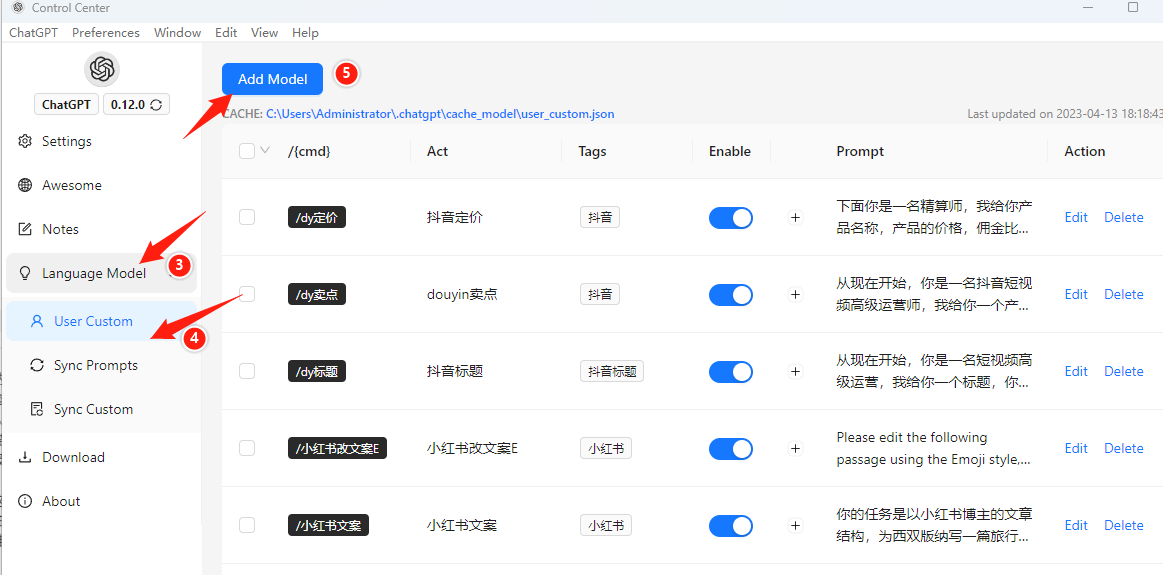Image resolution: width=1163 pixels, height=575 pixels.
Task: Open the Awesome sidebar item
Action: click(x=101, y=185)
